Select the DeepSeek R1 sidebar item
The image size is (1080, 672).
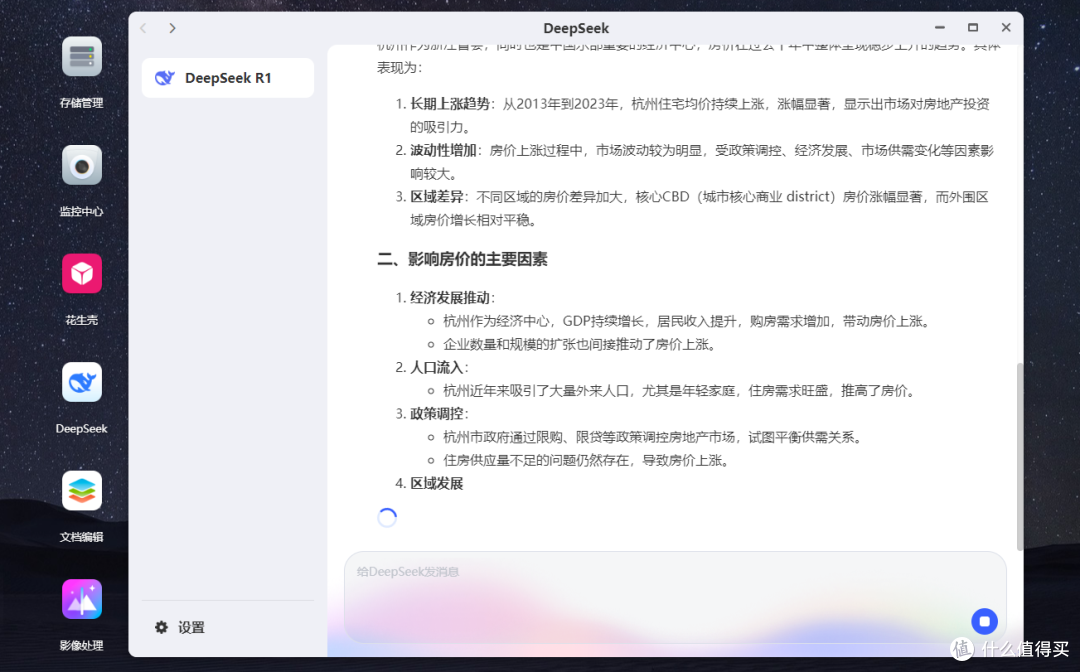coord(228,78)
